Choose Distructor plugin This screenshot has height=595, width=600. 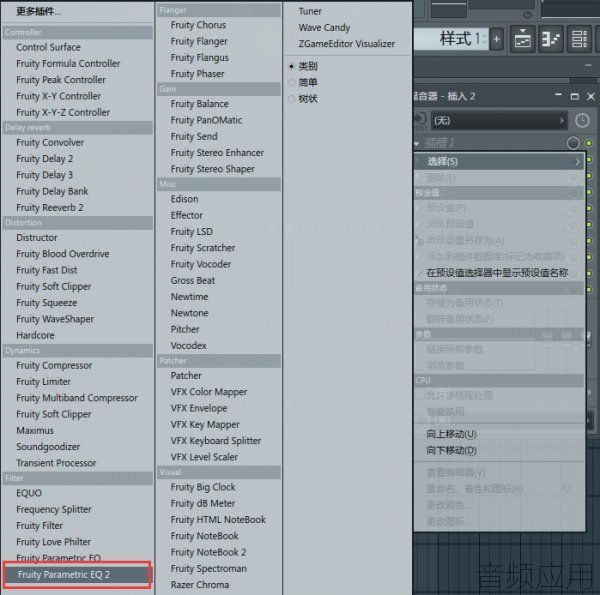37,238
